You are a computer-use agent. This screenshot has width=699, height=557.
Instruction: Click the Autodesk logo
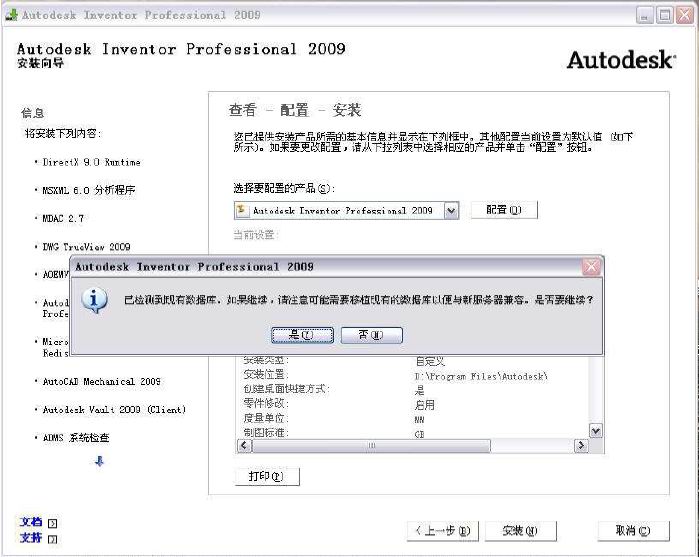point(621,60)
